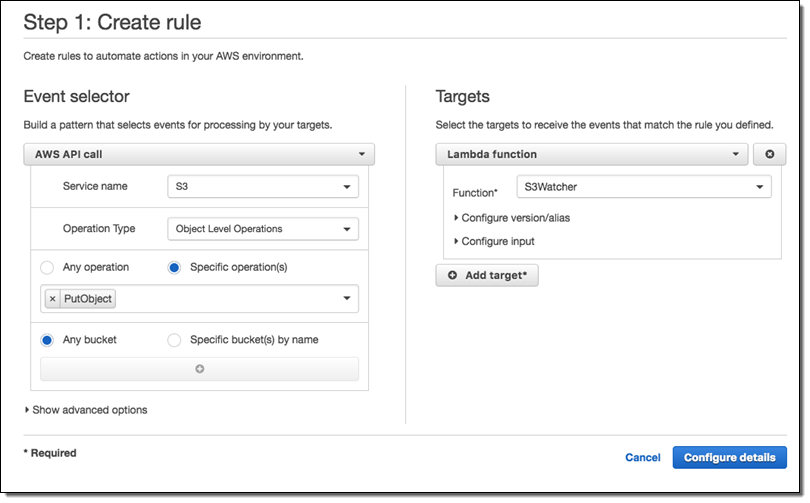
Task: Select the Specific operation(s) radio button
Action: tap(174, 267)
